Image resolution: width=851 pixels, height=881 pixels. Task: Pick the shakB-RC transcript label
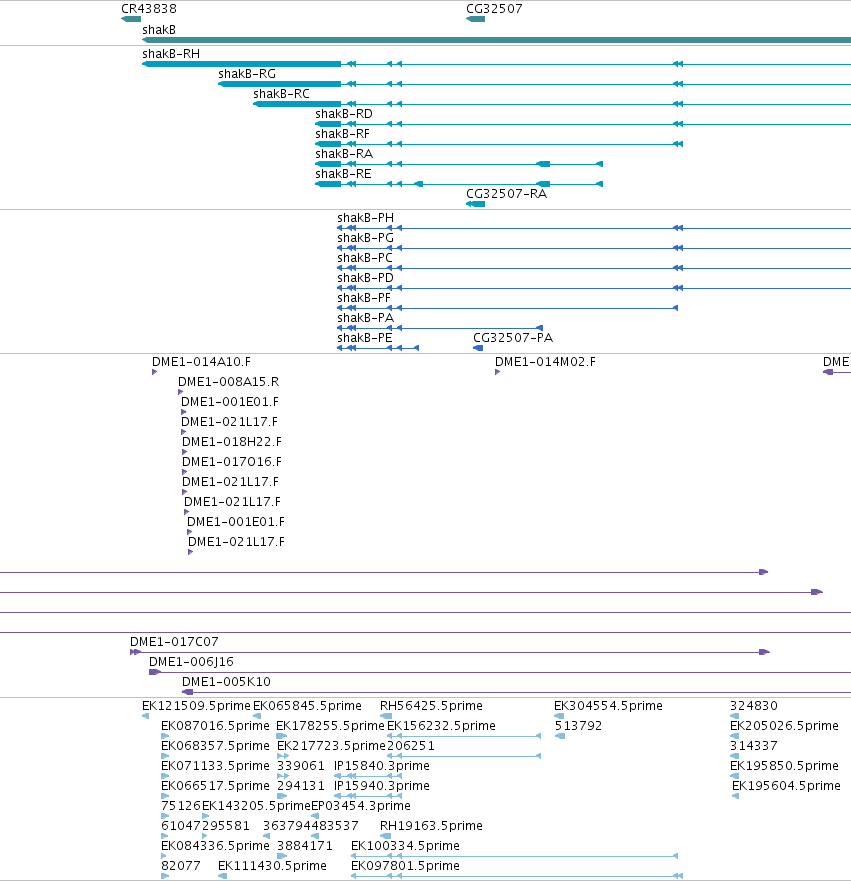click(281, 94)
